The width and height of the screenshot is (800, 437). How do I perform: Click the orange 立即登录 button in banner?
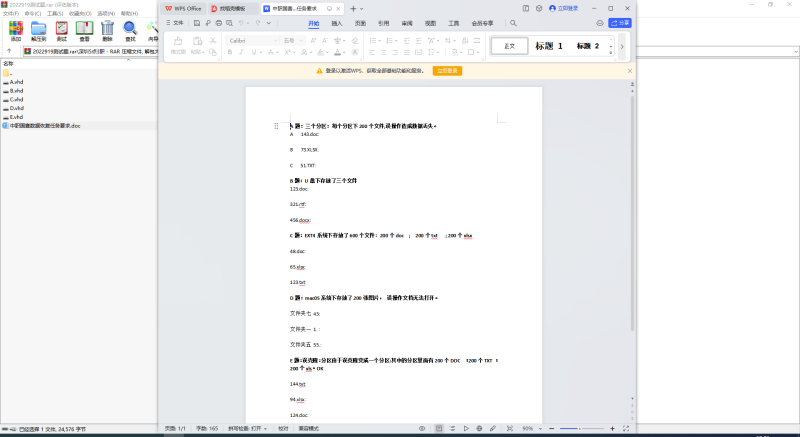pos(447,71)
